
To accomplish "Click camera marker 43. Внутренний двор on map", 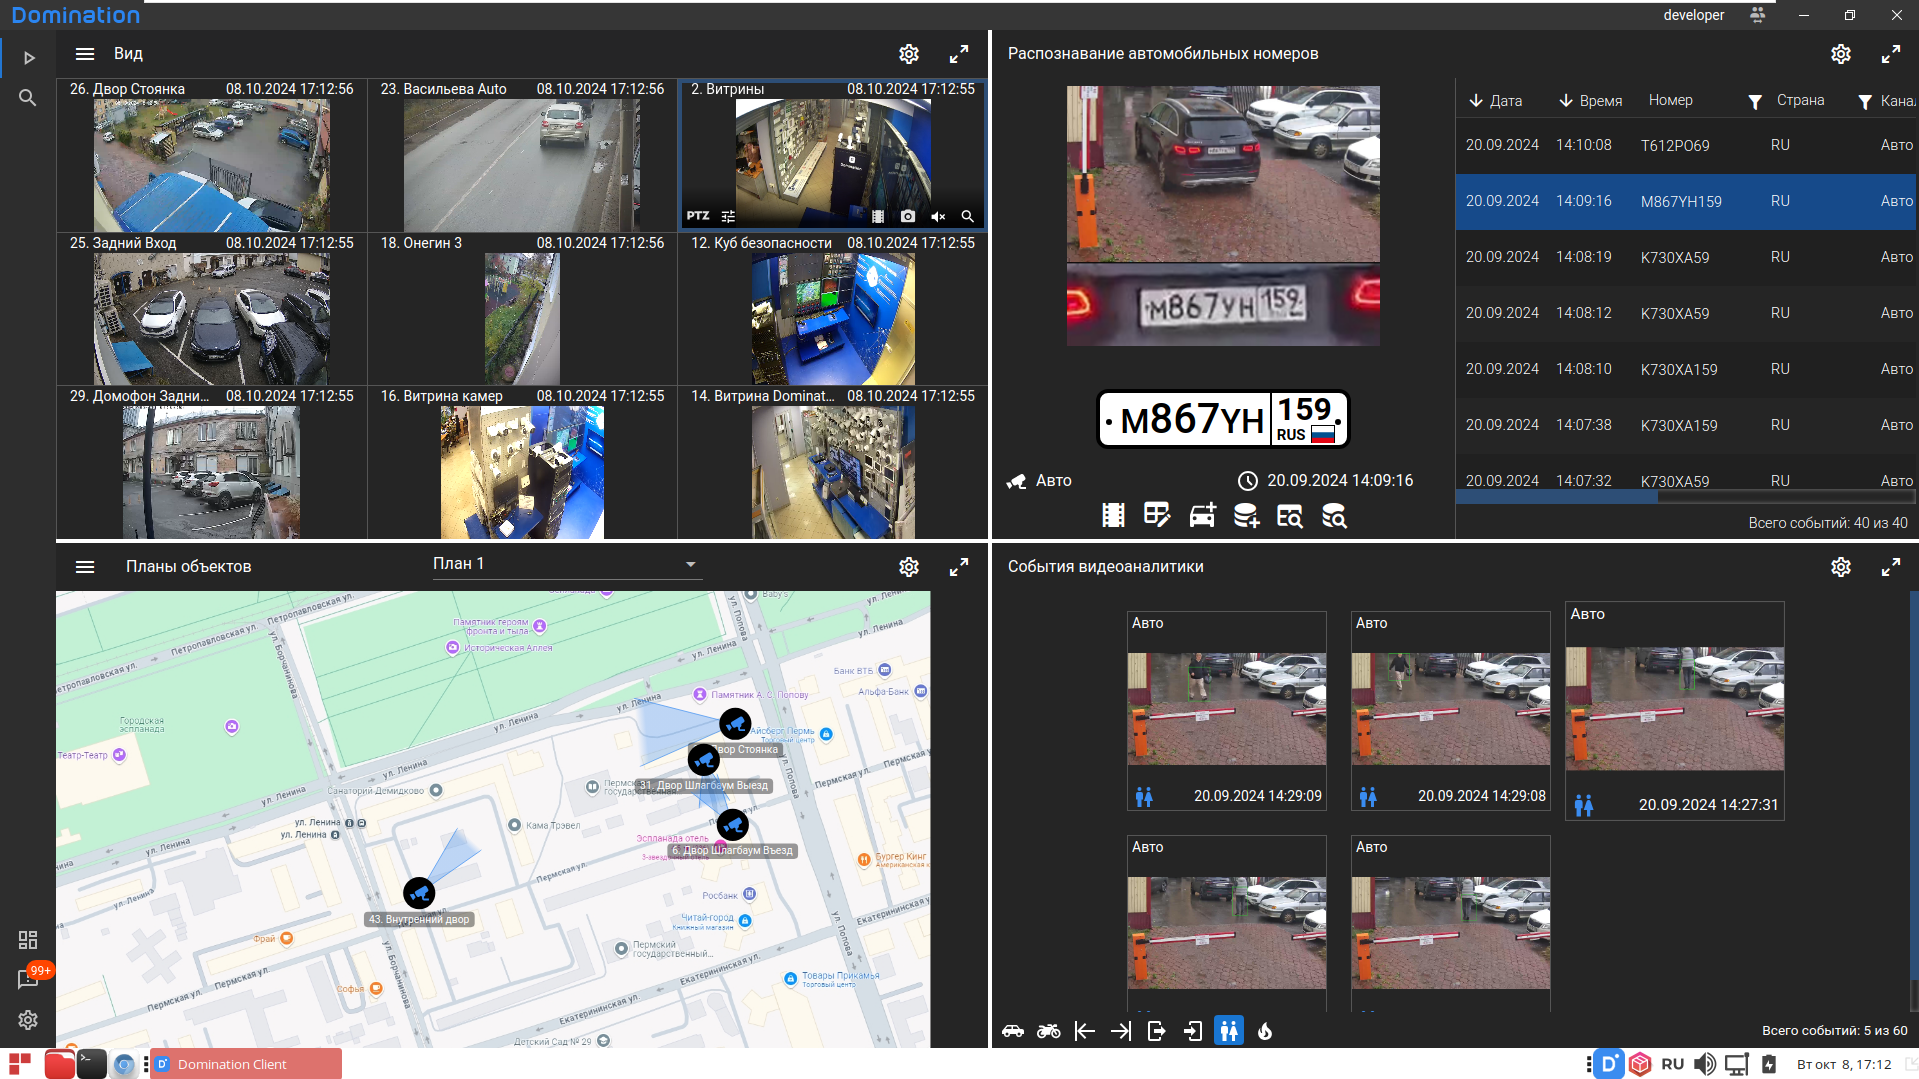I will click(419, 893).
